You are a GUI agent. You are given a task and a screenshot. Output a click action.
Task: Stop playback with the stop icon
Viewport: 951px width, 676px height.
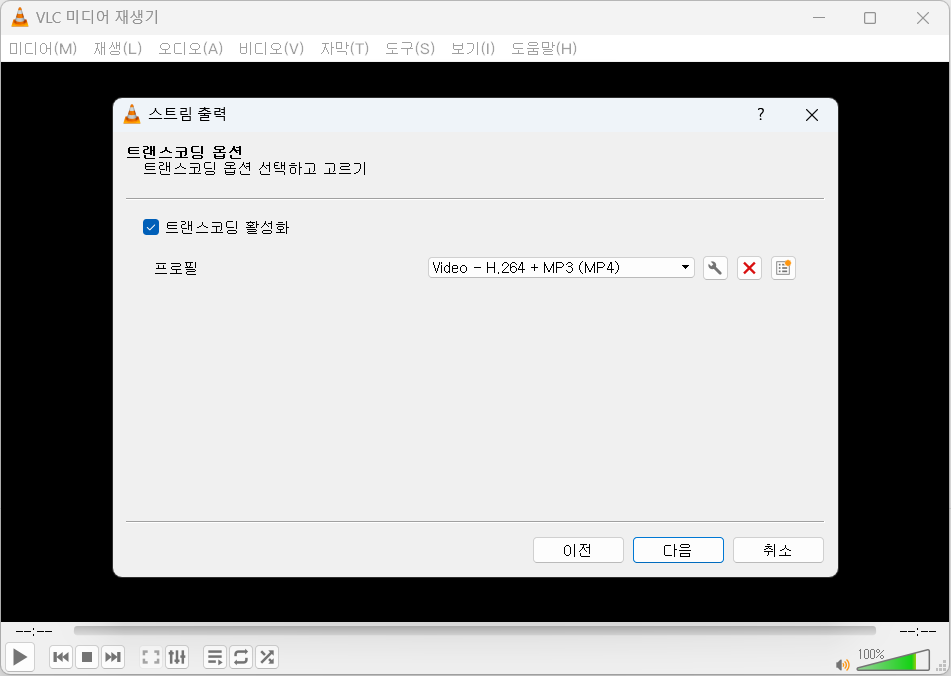tap(87, 657)
